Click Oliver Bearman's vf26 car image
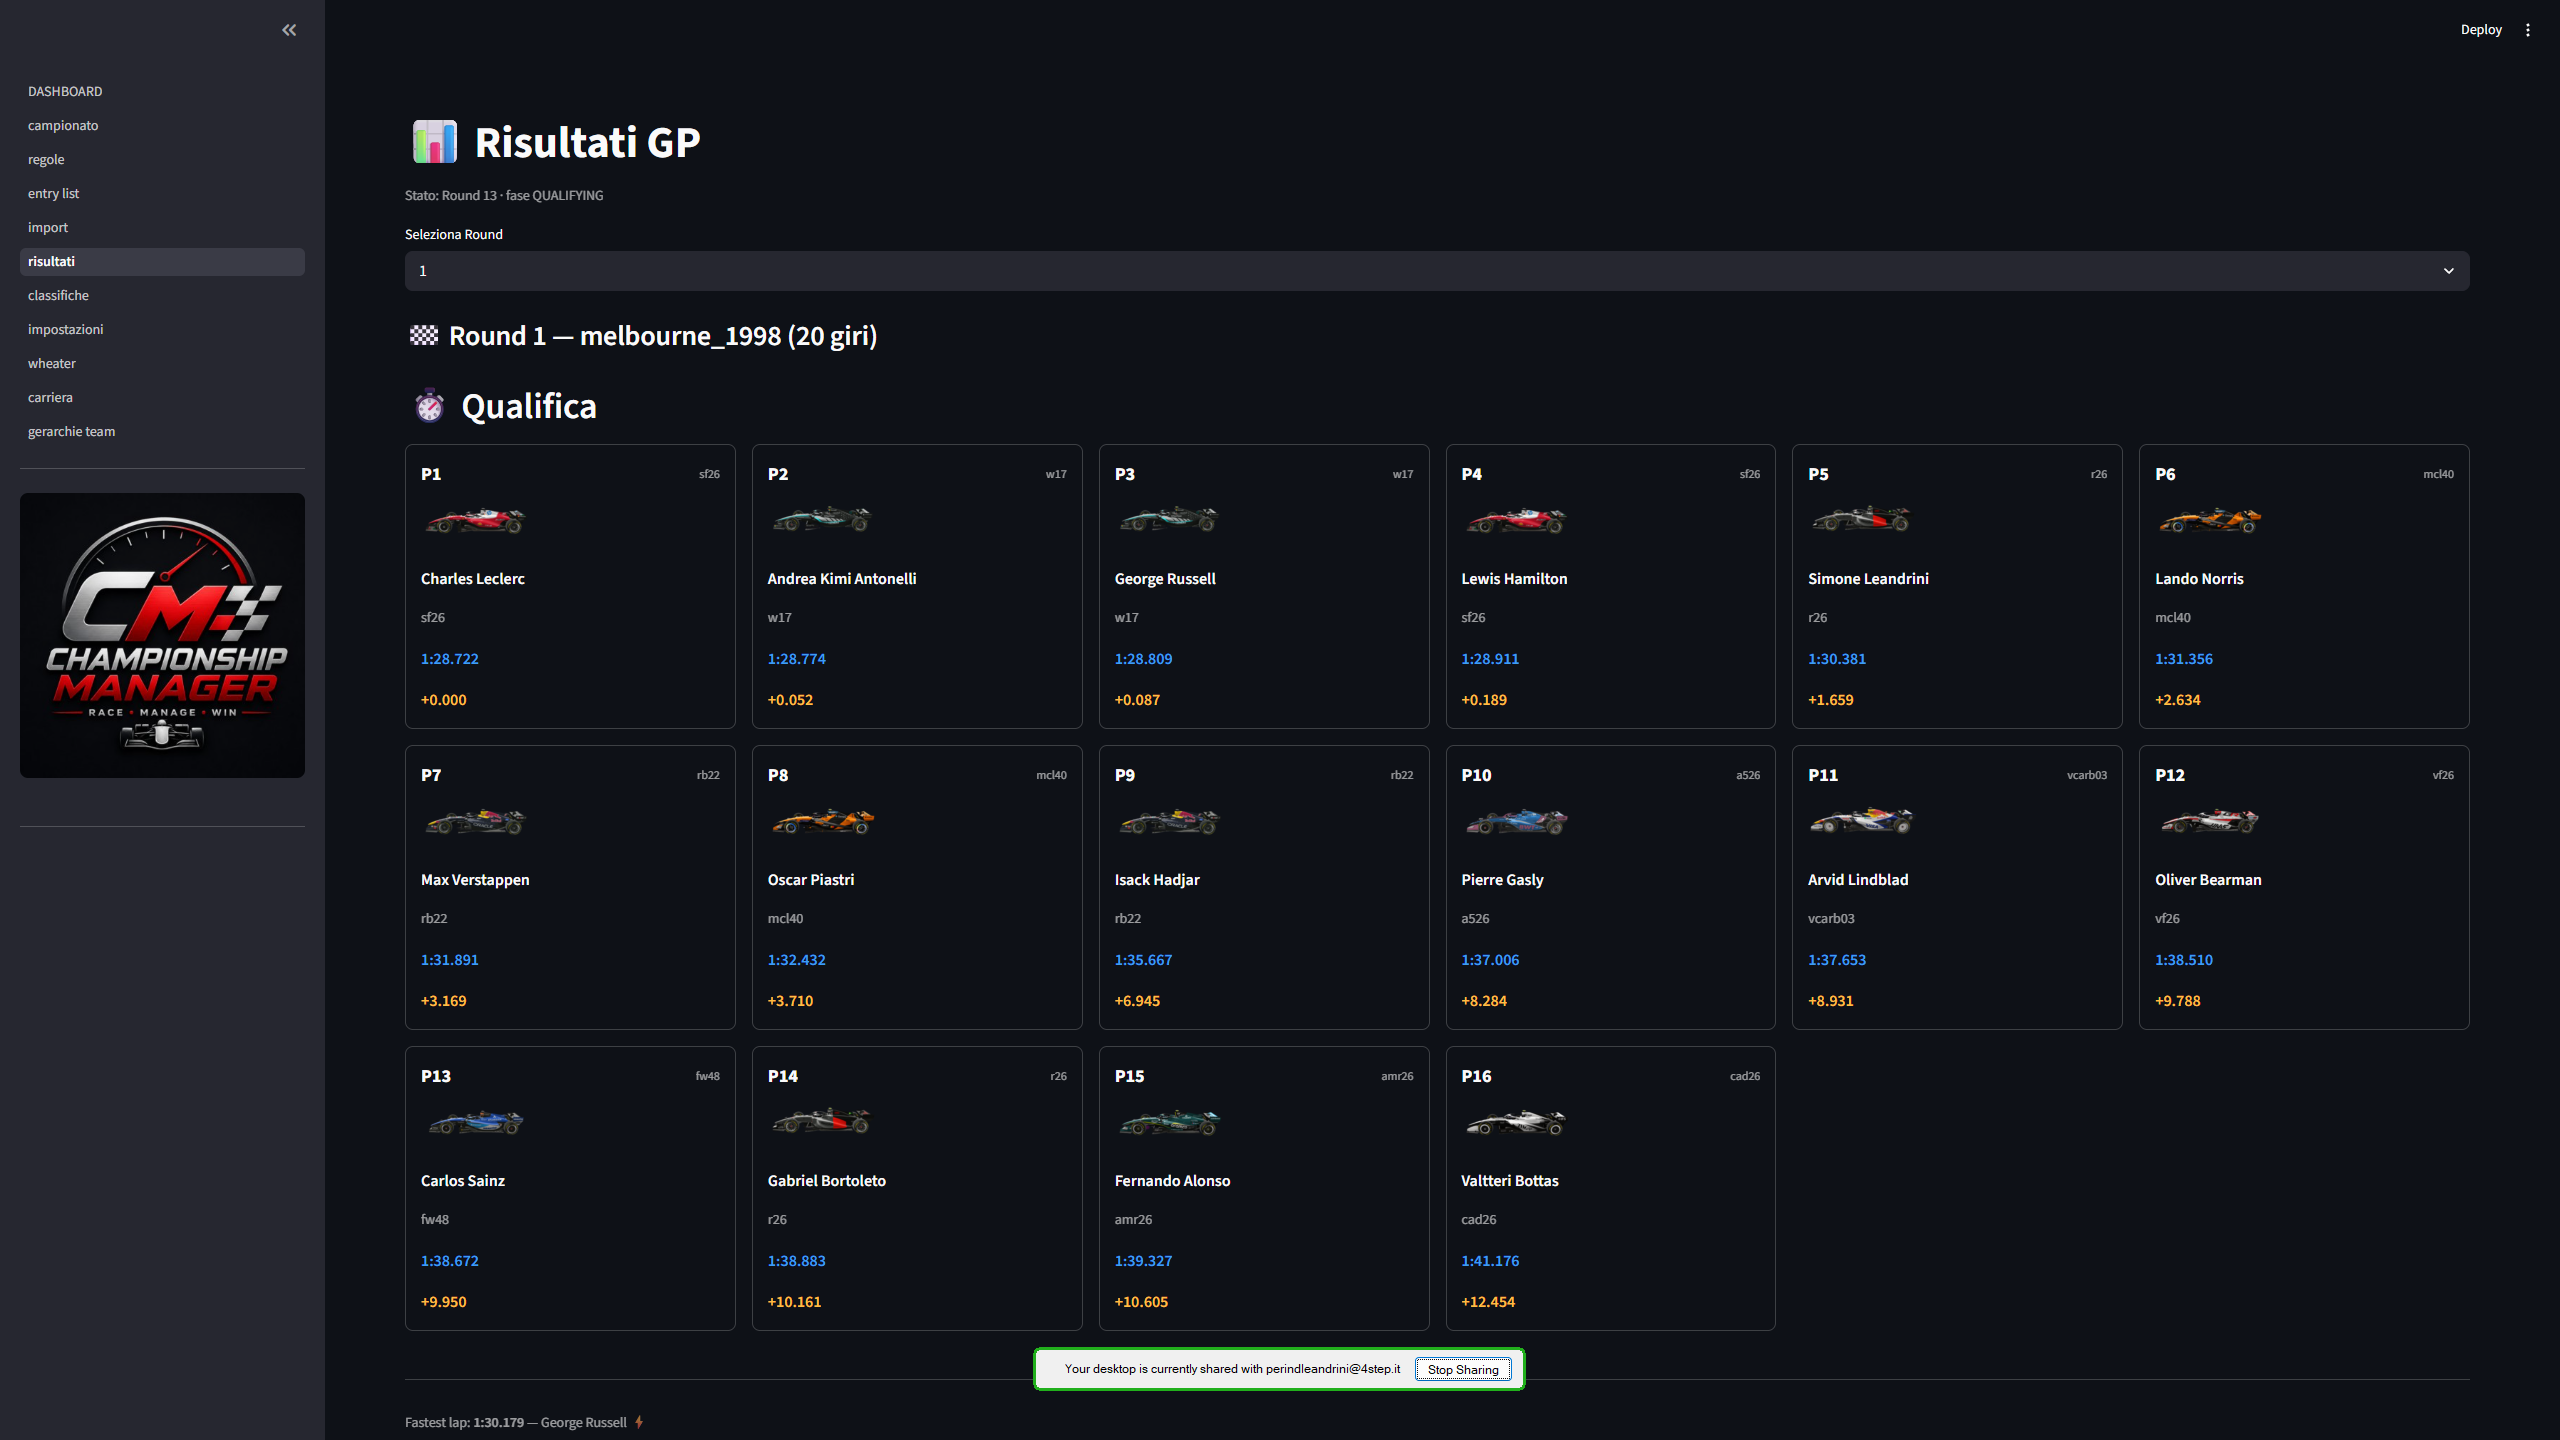 (x=2209, y=821)
